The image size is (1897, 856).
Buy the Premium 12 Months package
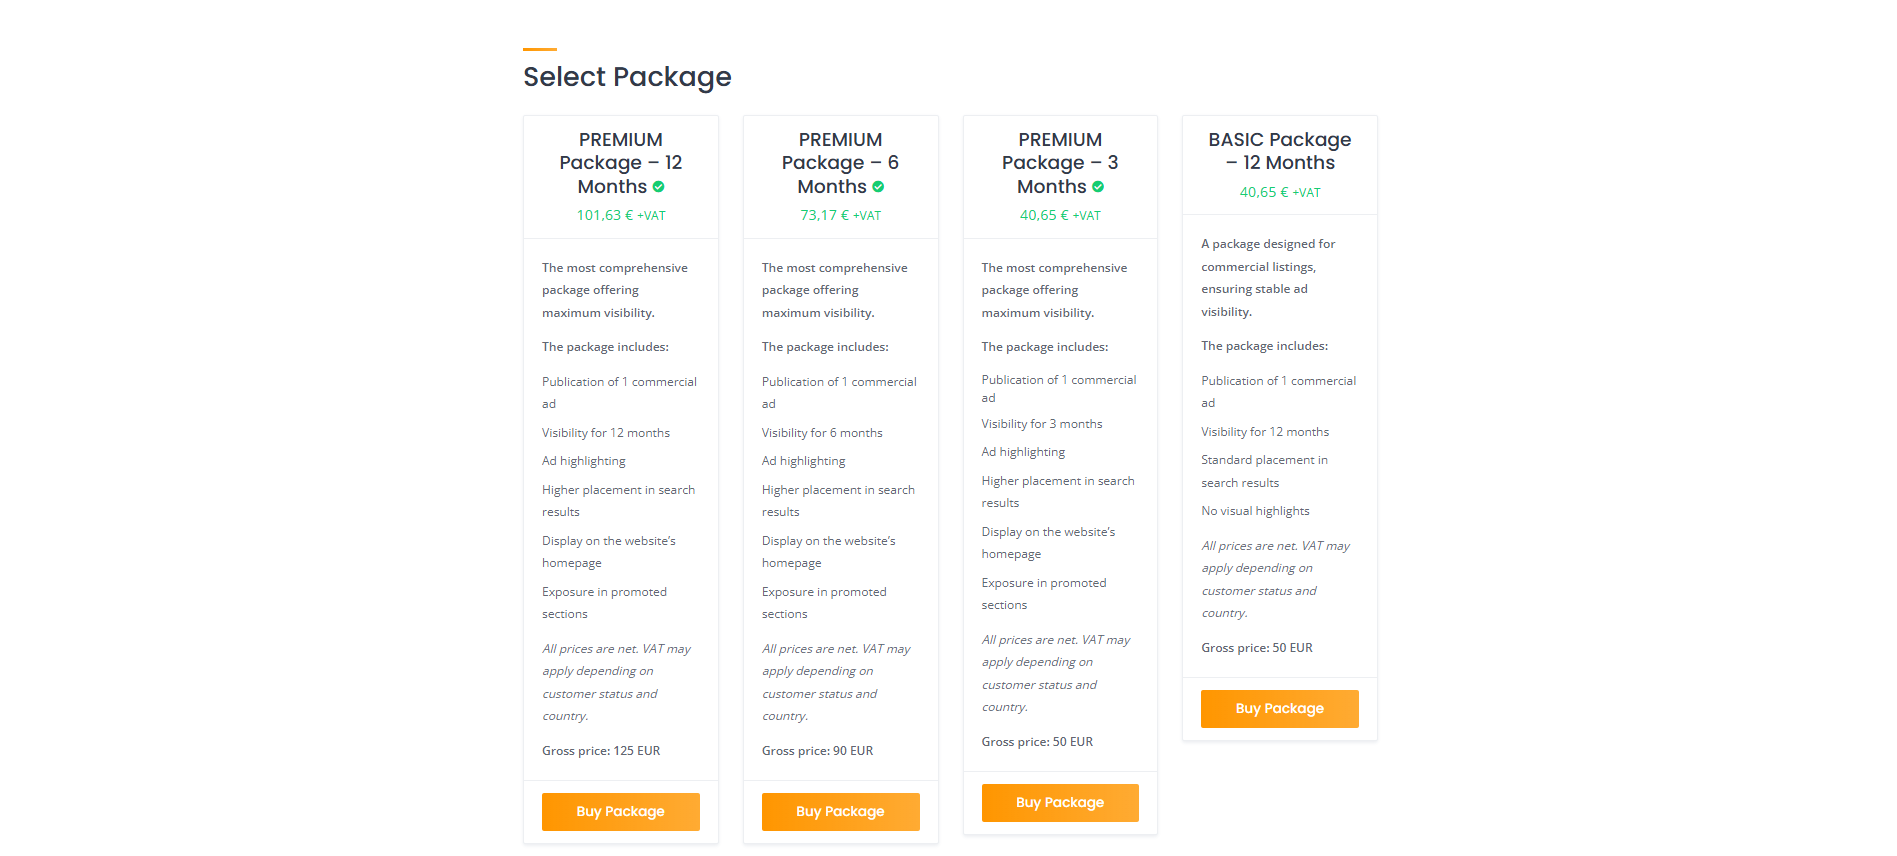coord(620,811)
